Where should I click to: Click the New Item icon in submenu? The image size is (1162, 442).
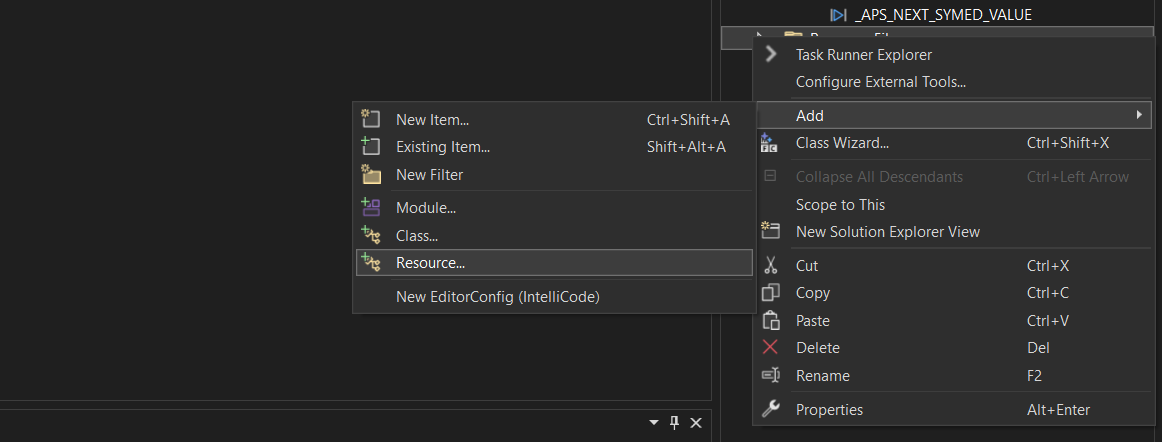[371, 120]
